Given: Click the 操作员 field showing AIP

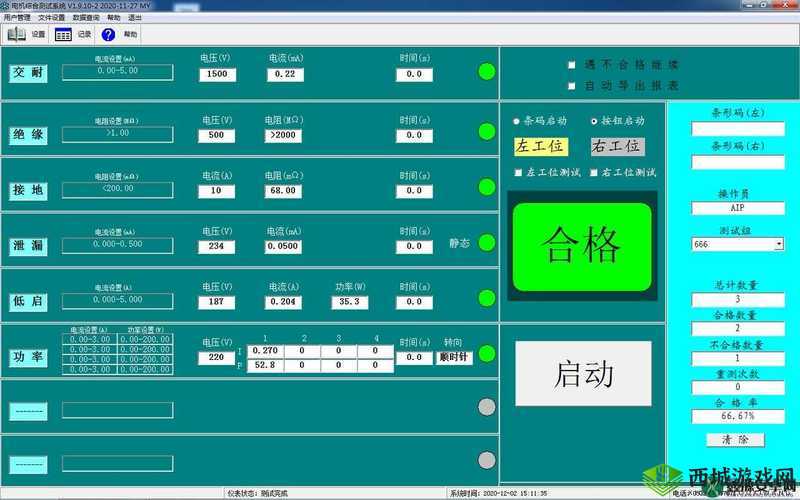Looking at the screenshot, I should point(738,208).
